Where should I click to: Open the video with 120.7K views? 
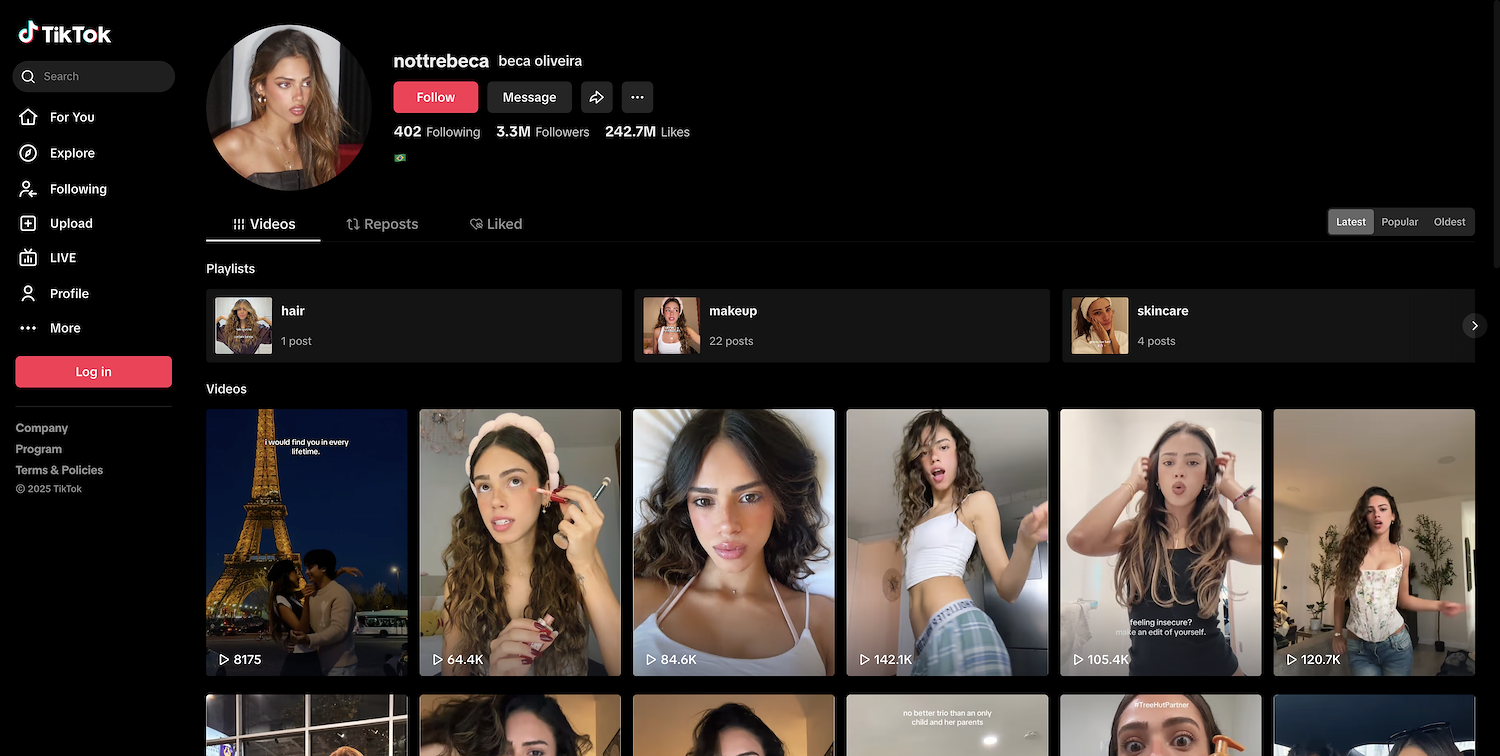pyautogui.click(x=1374, y=542)
